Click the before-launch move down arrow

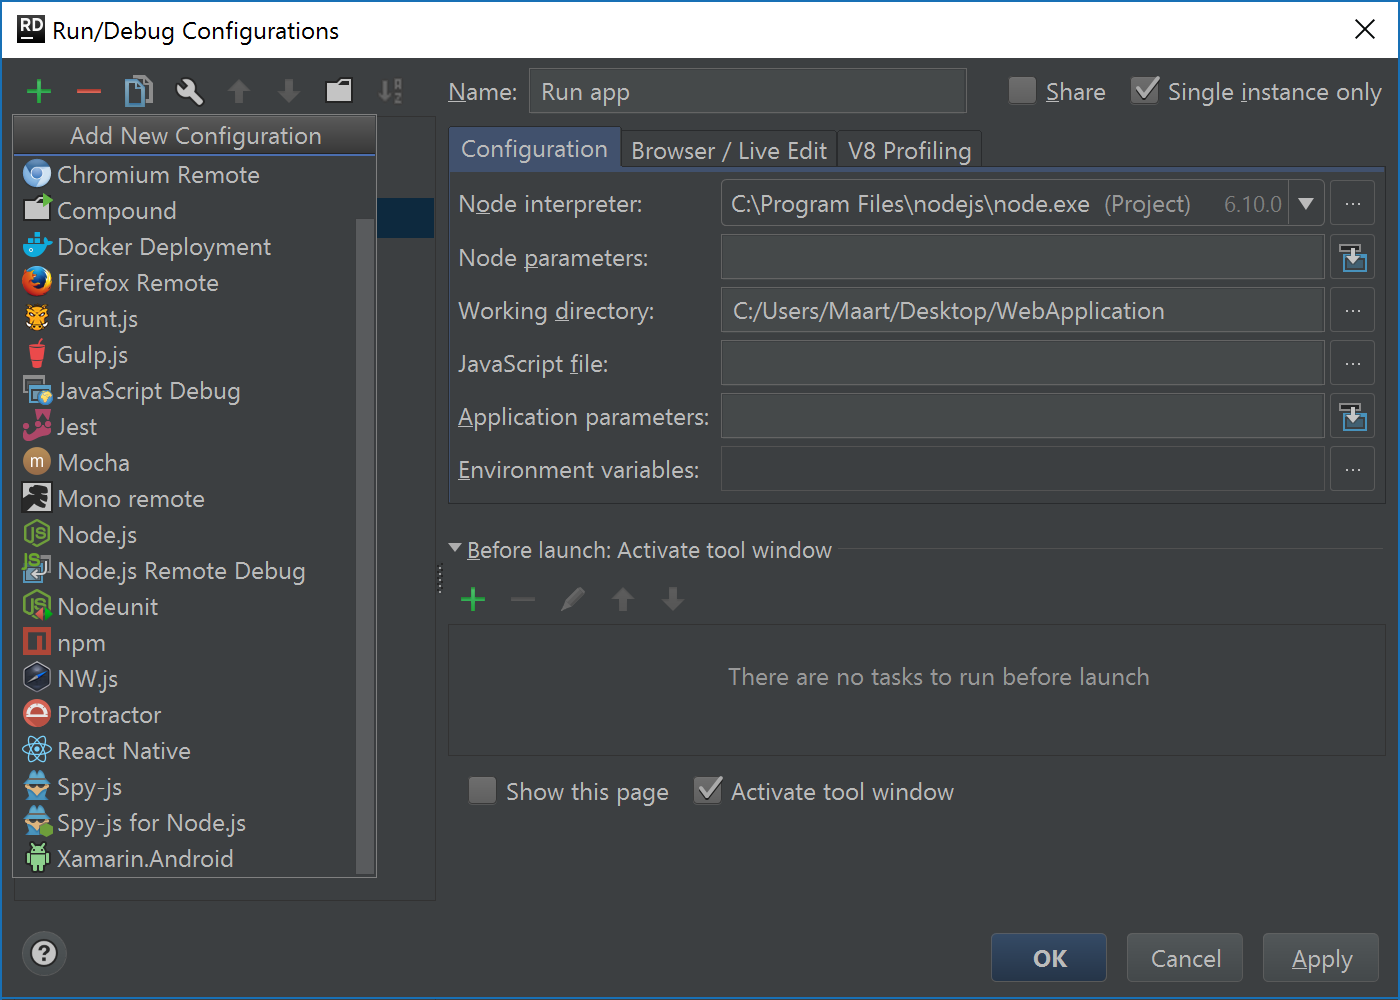point(673,599)
